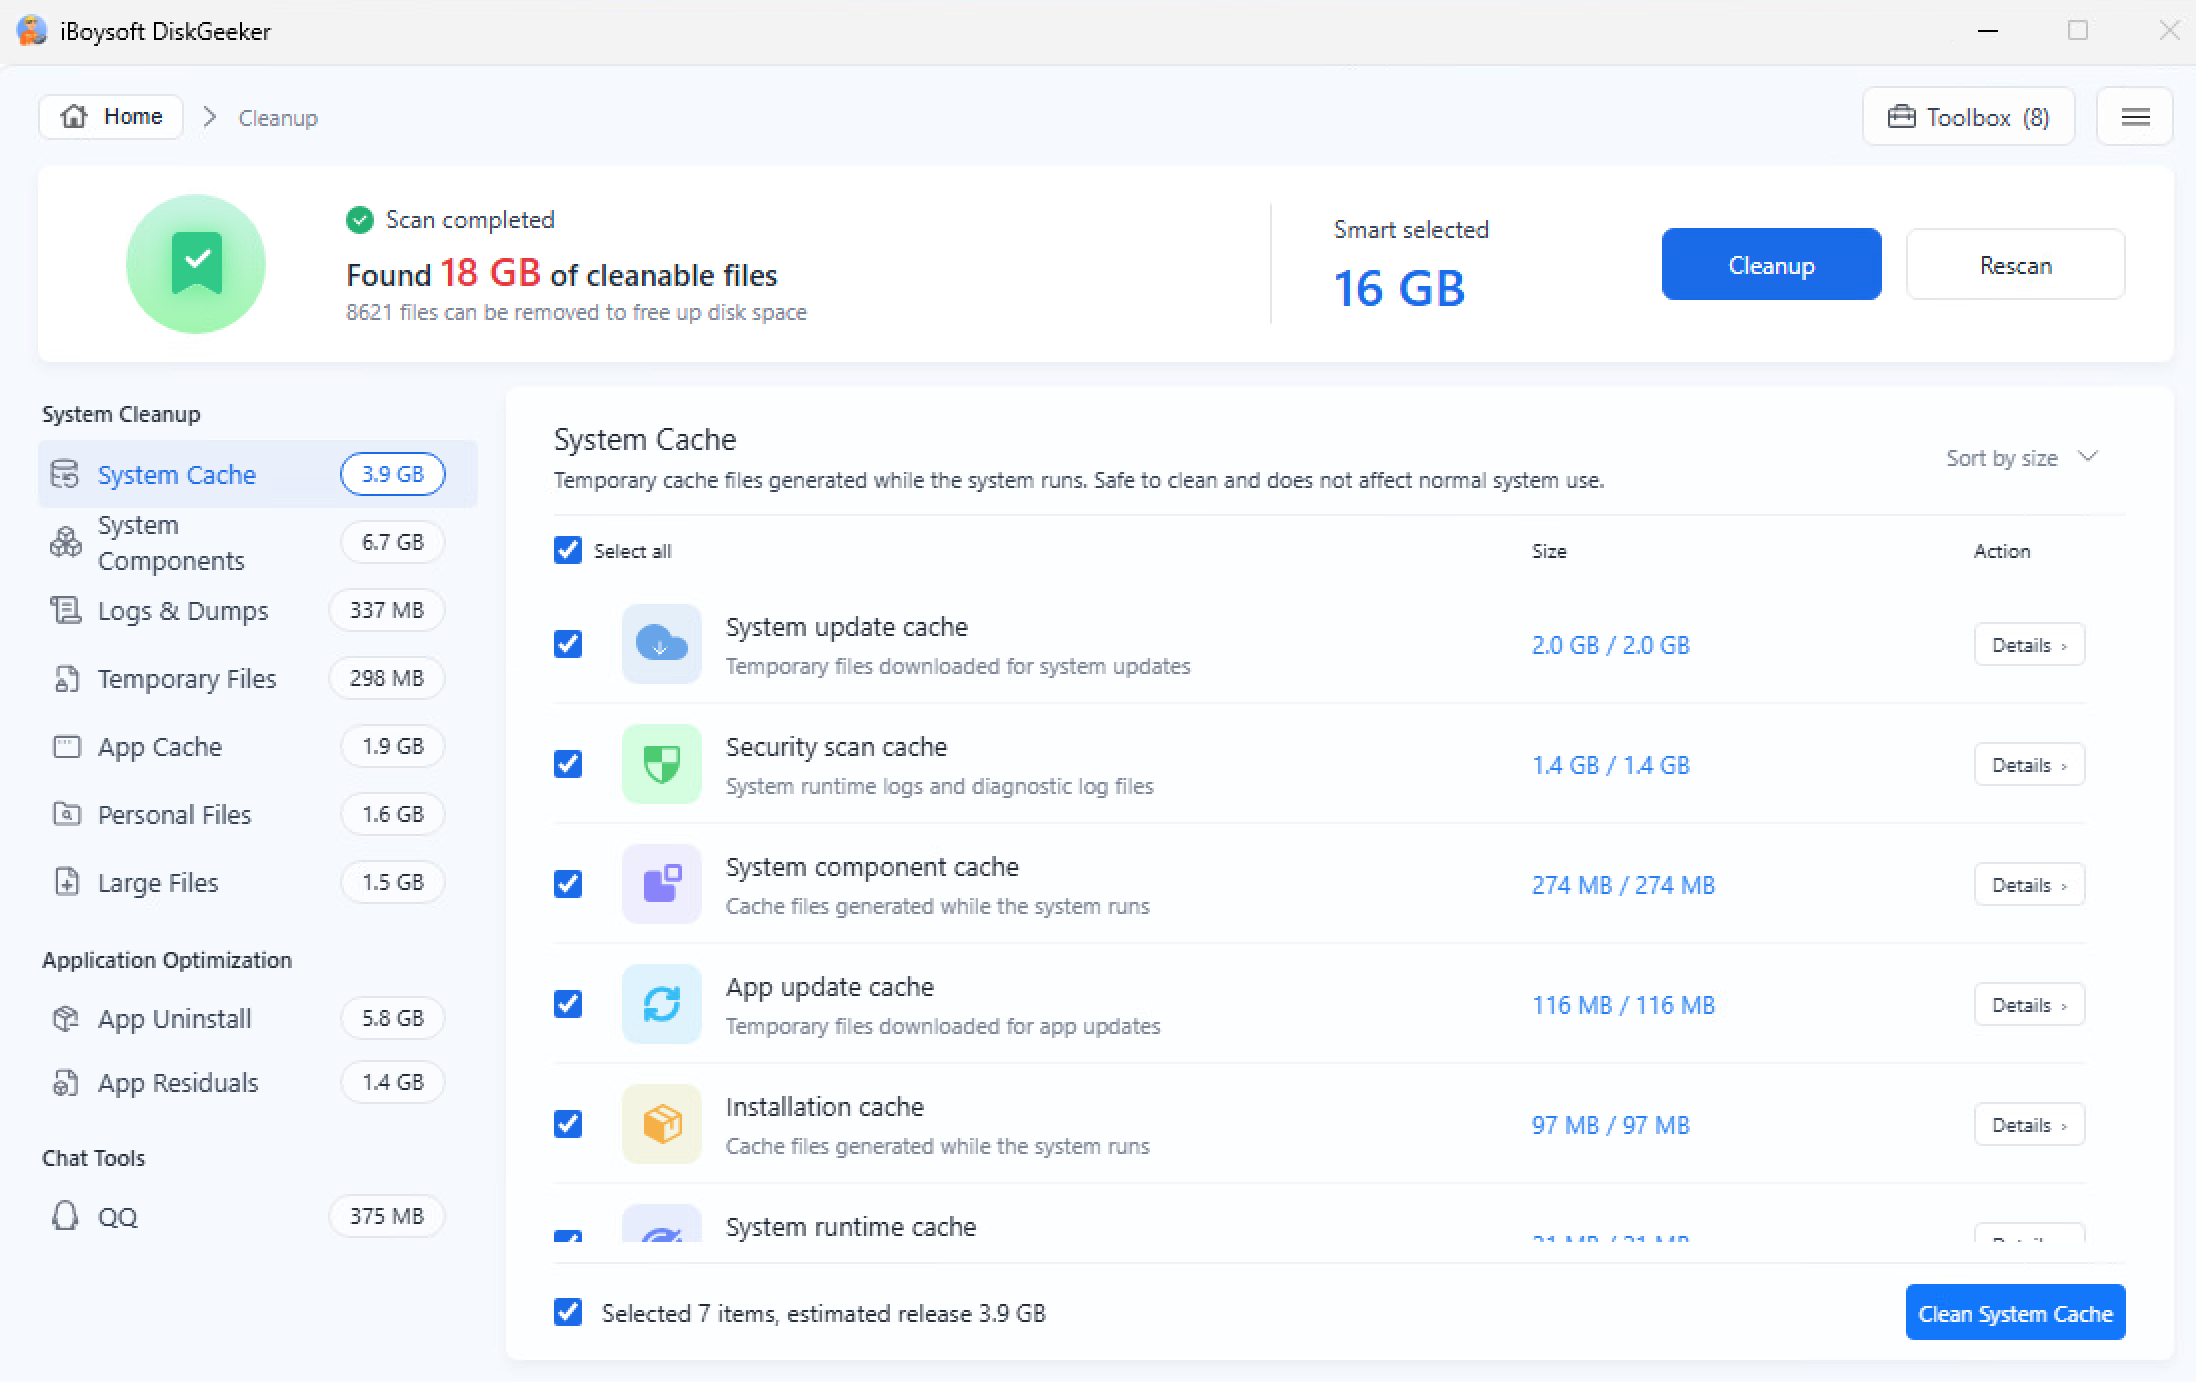Click the Home house icon
Viewport: 2196px width, 1382px height.
73,116
